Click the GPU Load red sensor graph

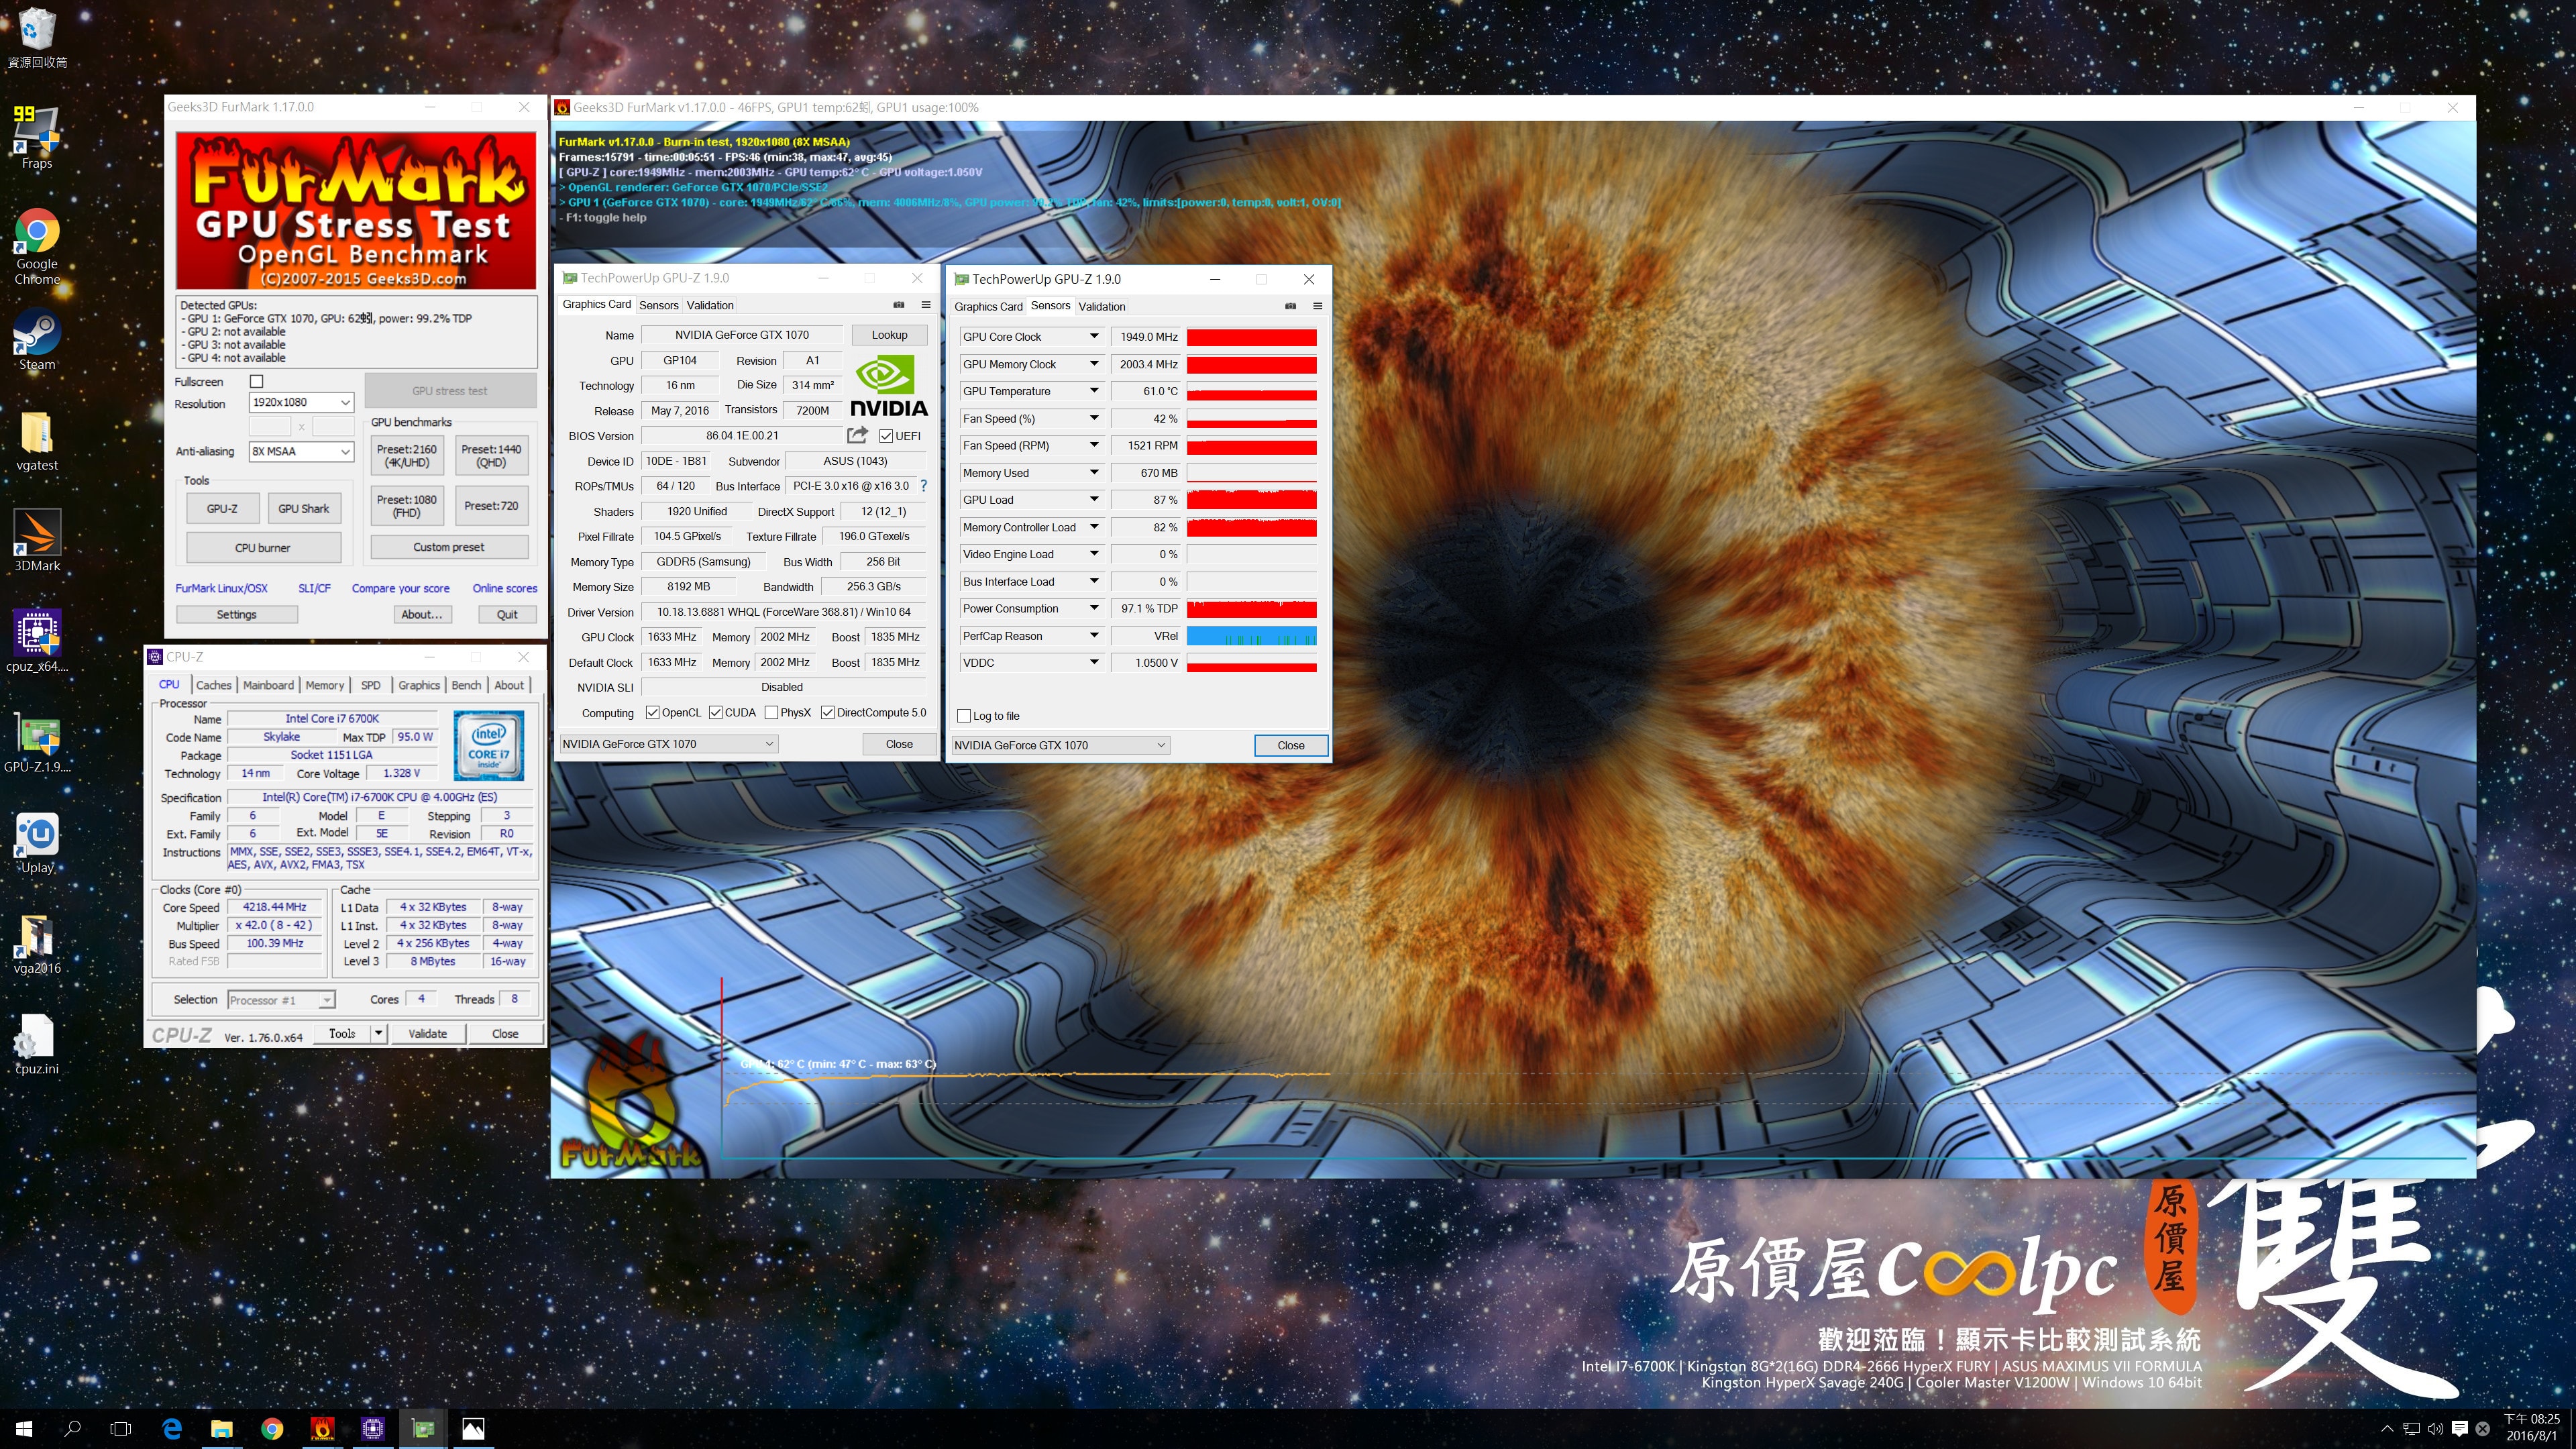[1251, 500]
